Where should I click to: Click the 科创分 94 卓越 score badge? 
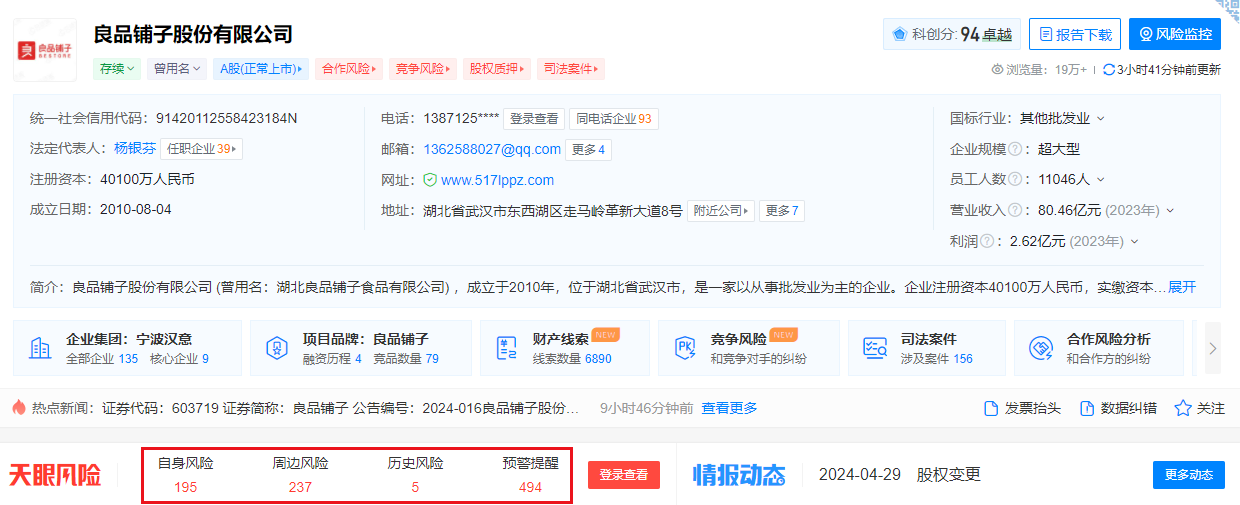pos(952,34)
